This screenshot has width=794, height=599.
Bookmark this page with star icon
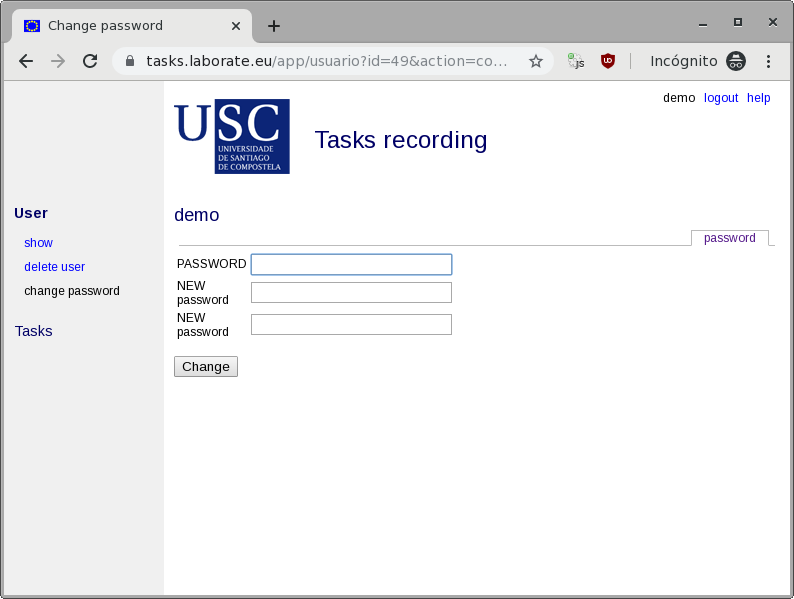pyautogui.click(x=536, y=61)
